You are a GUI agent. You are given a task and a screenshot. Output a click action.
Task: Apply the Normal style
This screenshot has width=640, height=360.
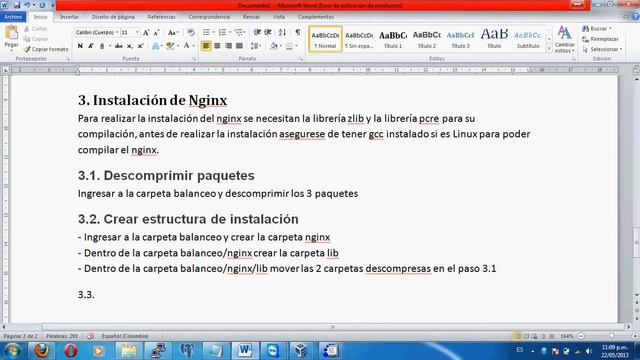point(325,39)
